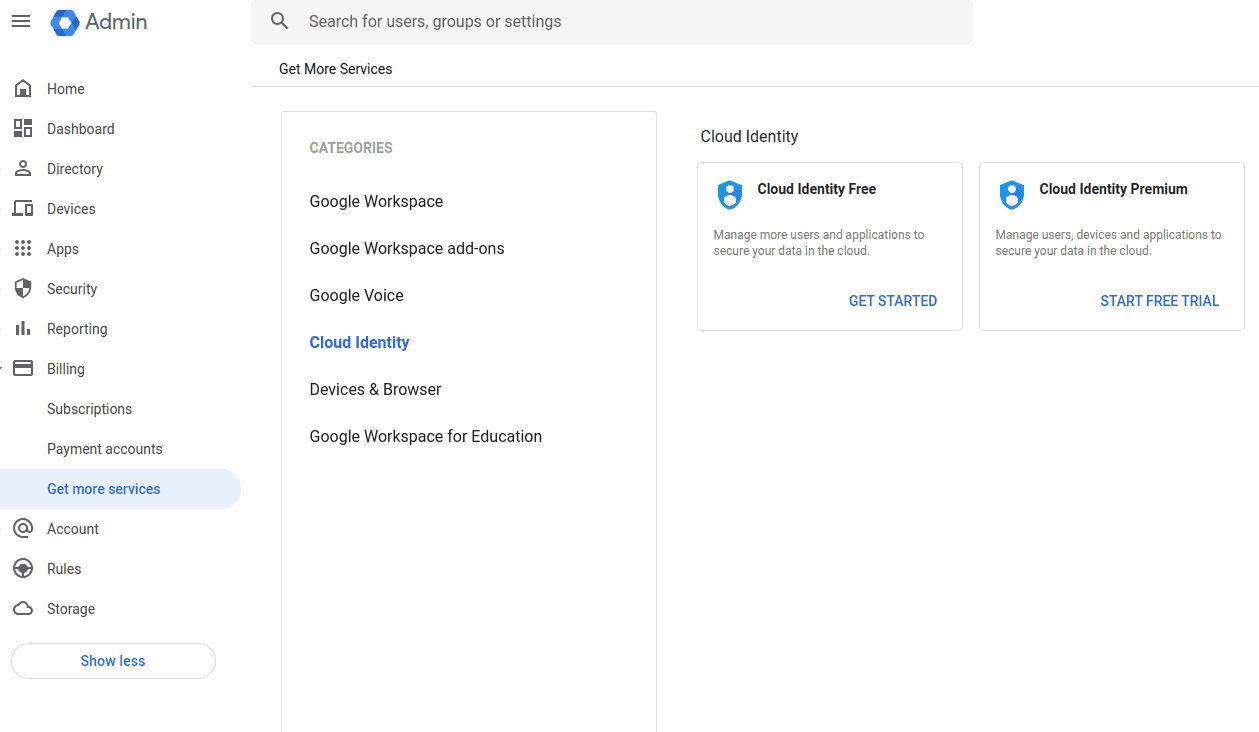Viewport: 1259px width, 732px height.
Task: Open Subscriptions under Billing
Action: (89, 409)
